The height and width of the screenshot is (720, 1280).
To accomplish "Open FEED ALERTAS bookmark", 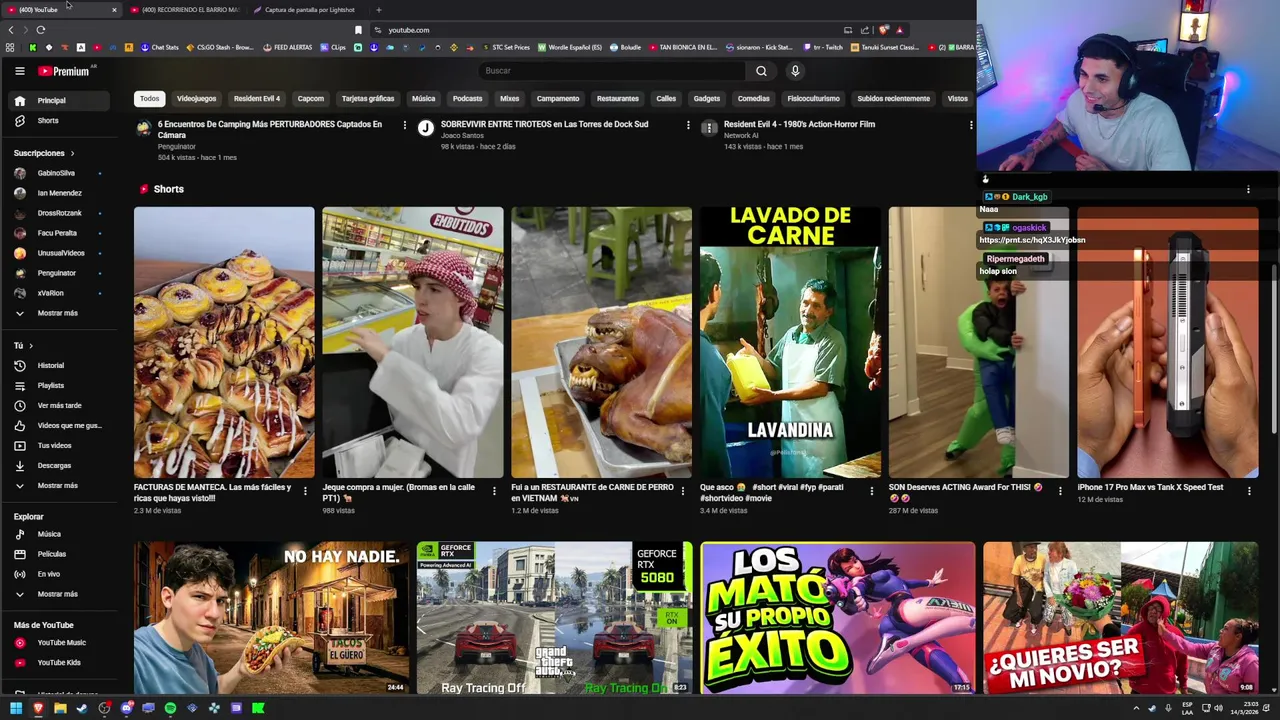I will coord(288,47).
